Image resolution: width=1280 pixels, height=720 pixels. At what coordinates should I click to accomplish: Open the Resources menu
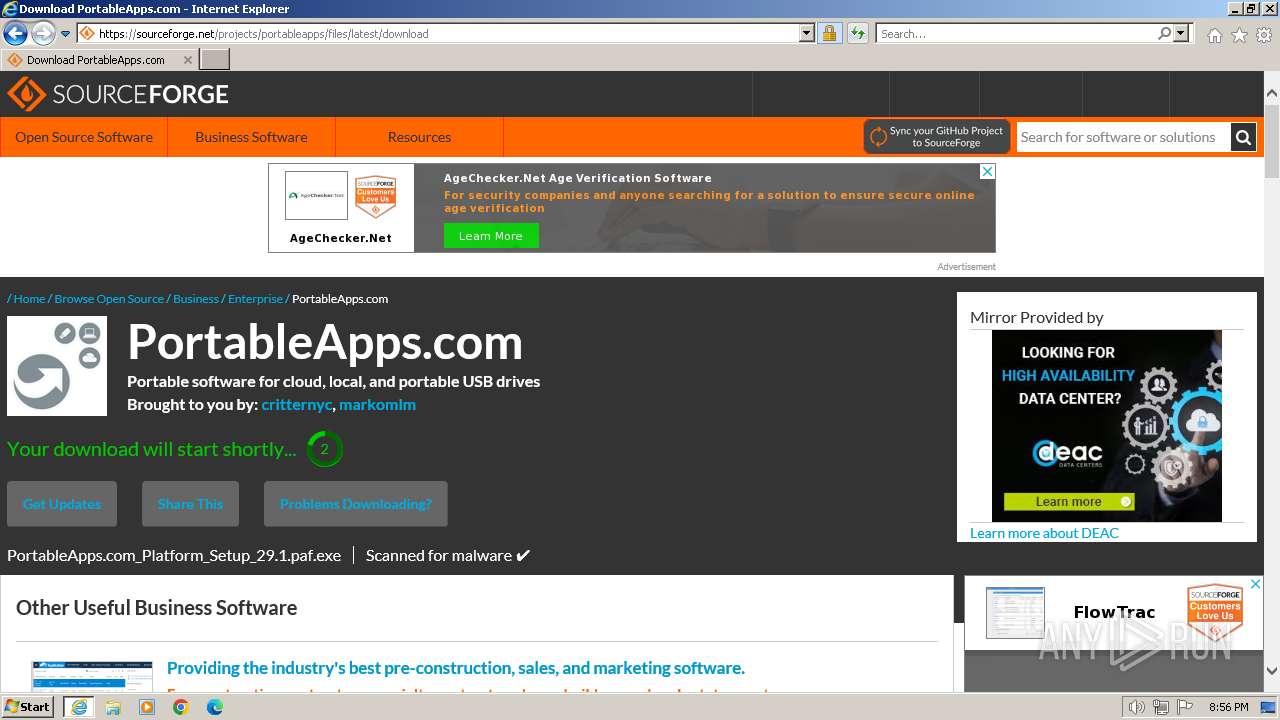click(419, 137)
